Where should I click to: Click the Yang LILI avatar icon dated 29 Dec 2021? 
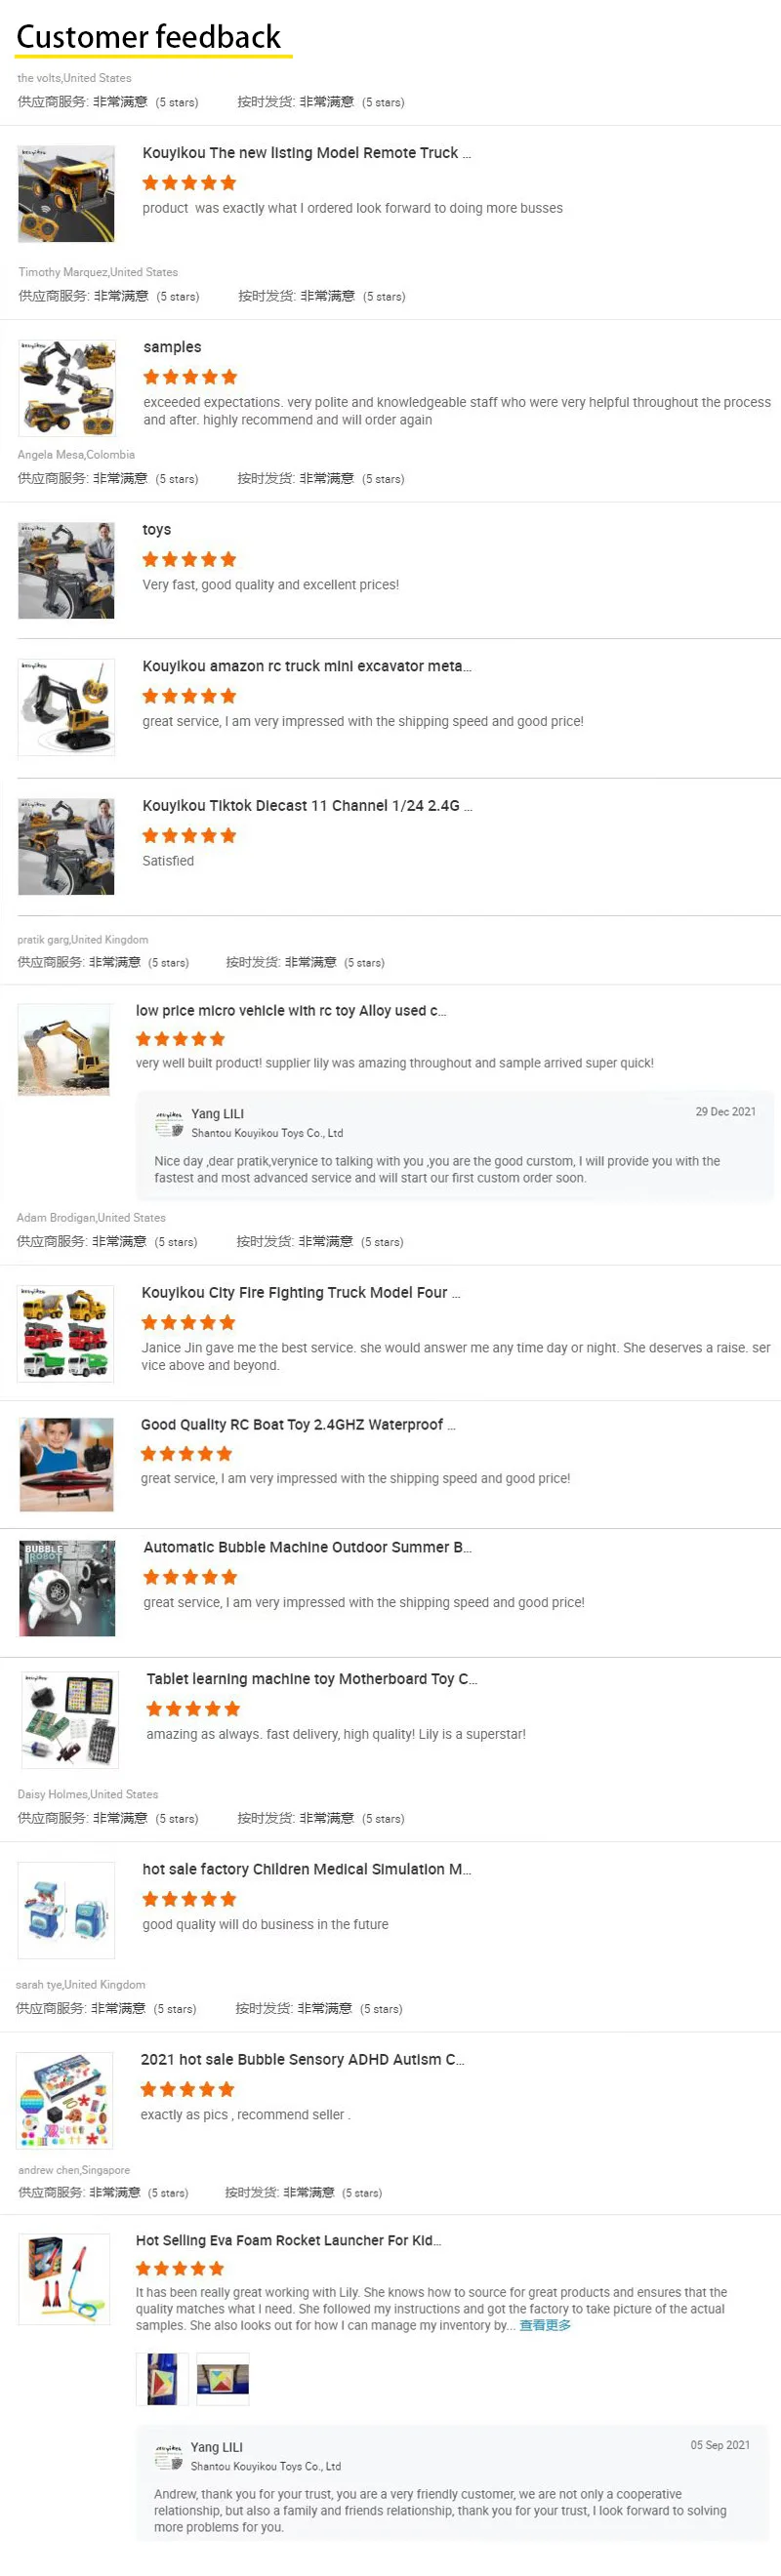coord(169,1123)
